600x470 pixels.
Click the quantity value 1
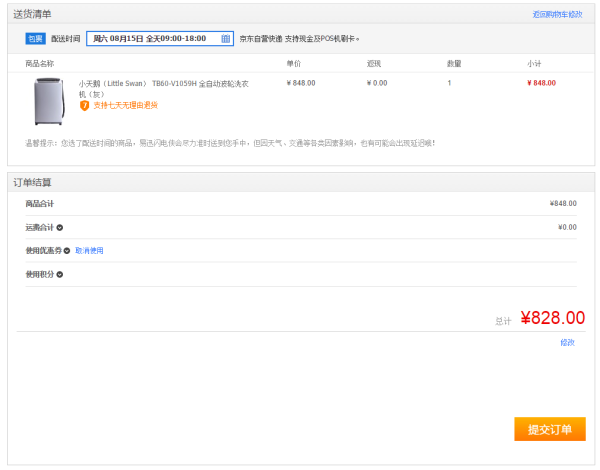pyautogui.click(x=449, y=83)
